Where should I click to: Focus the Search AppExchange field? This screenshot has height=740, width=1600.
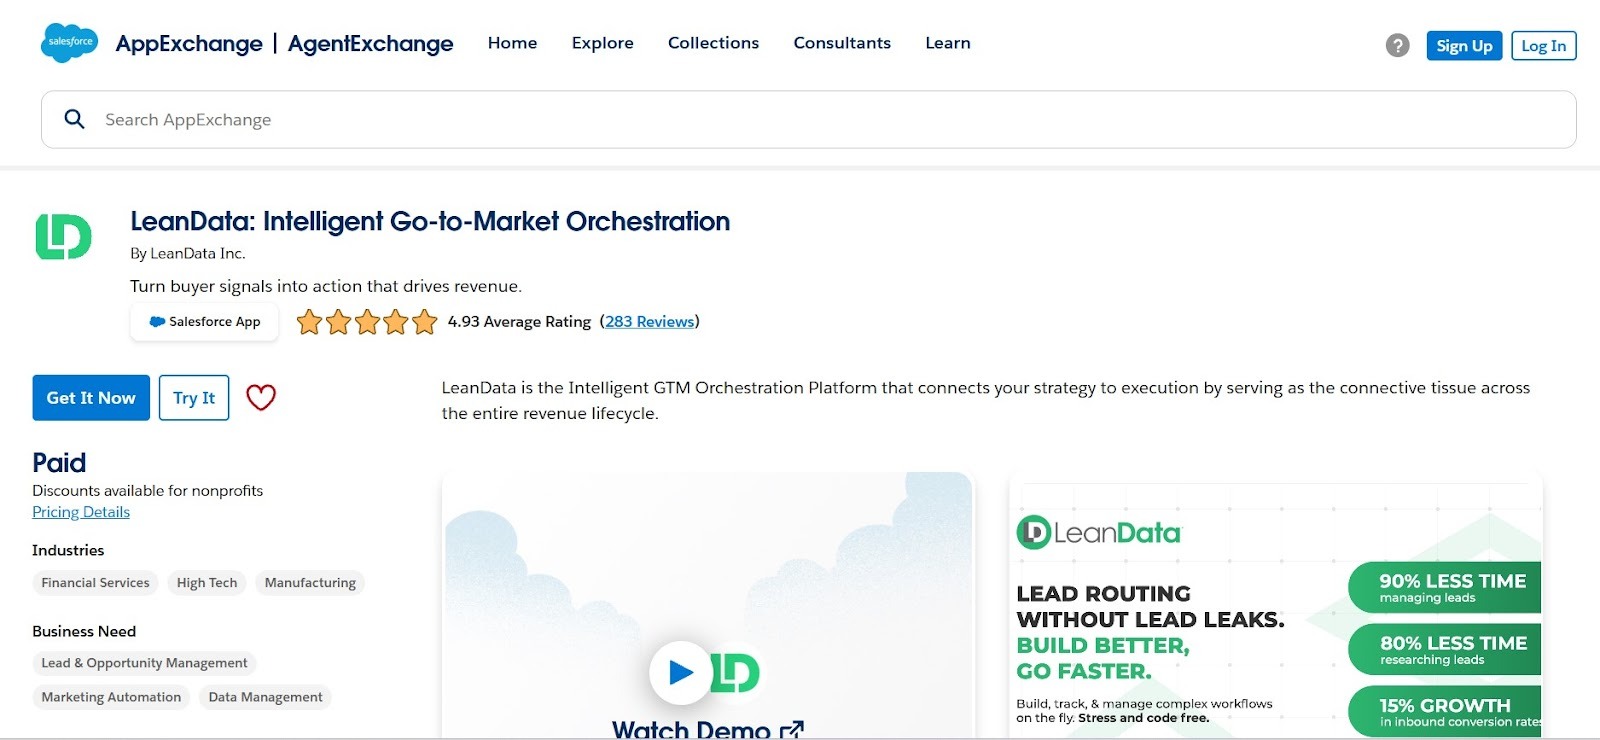[808, 120]
